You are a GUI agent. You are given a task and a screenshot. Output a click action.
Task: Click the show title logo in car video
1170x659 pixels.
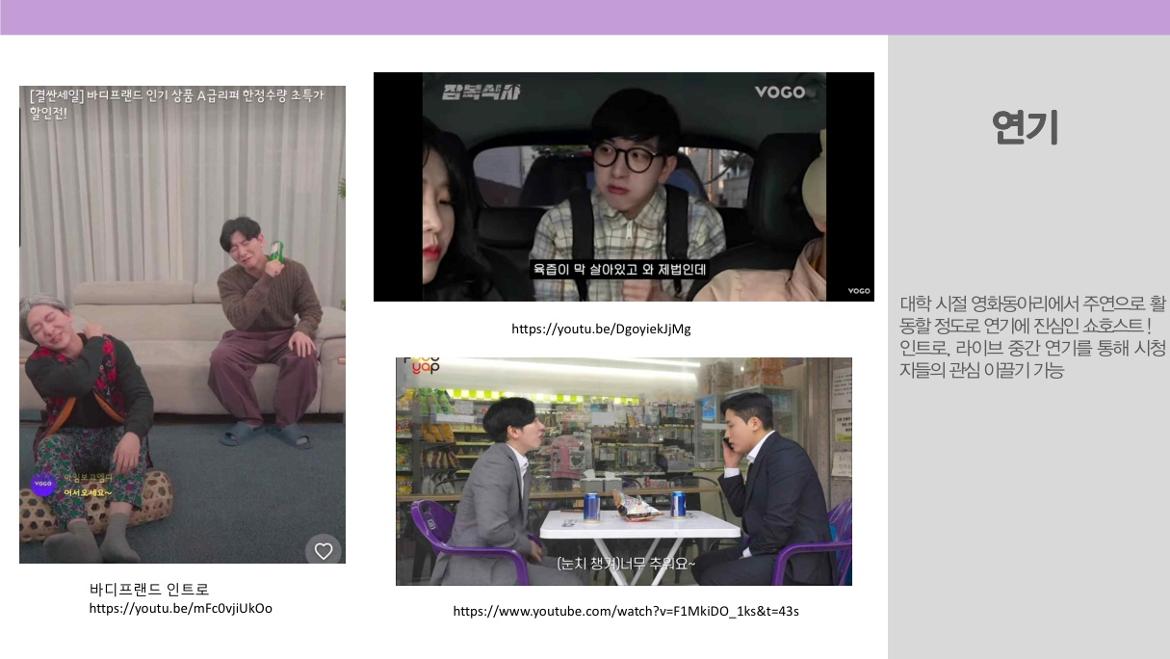pos(481,92)
